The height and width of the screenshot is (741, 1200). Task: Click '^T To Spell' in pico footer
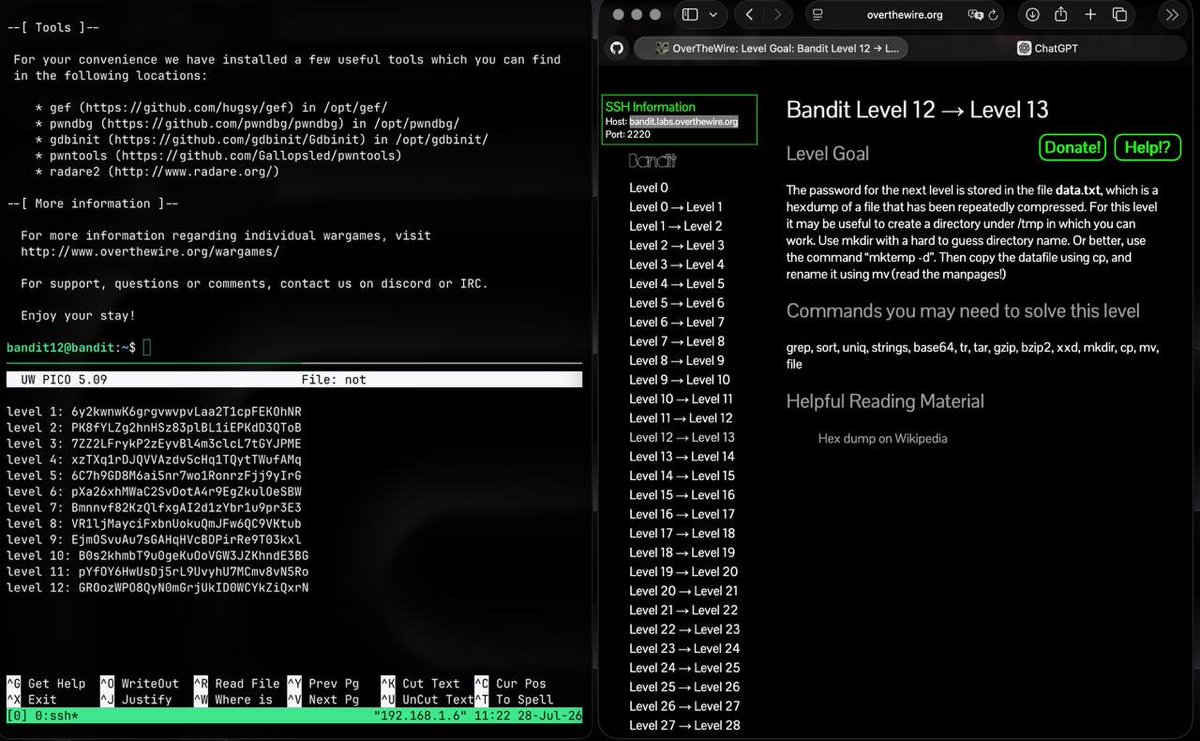[x=514, y=700]
